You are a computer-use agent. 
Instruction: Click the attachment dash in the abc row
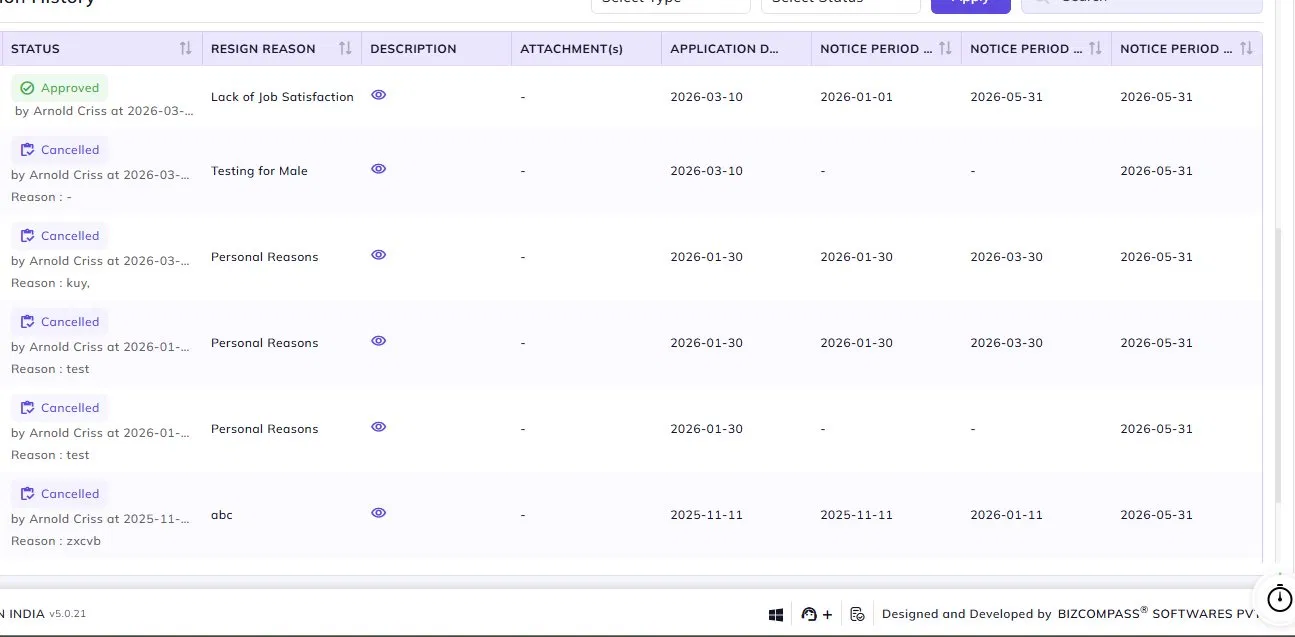pos(523,515)
